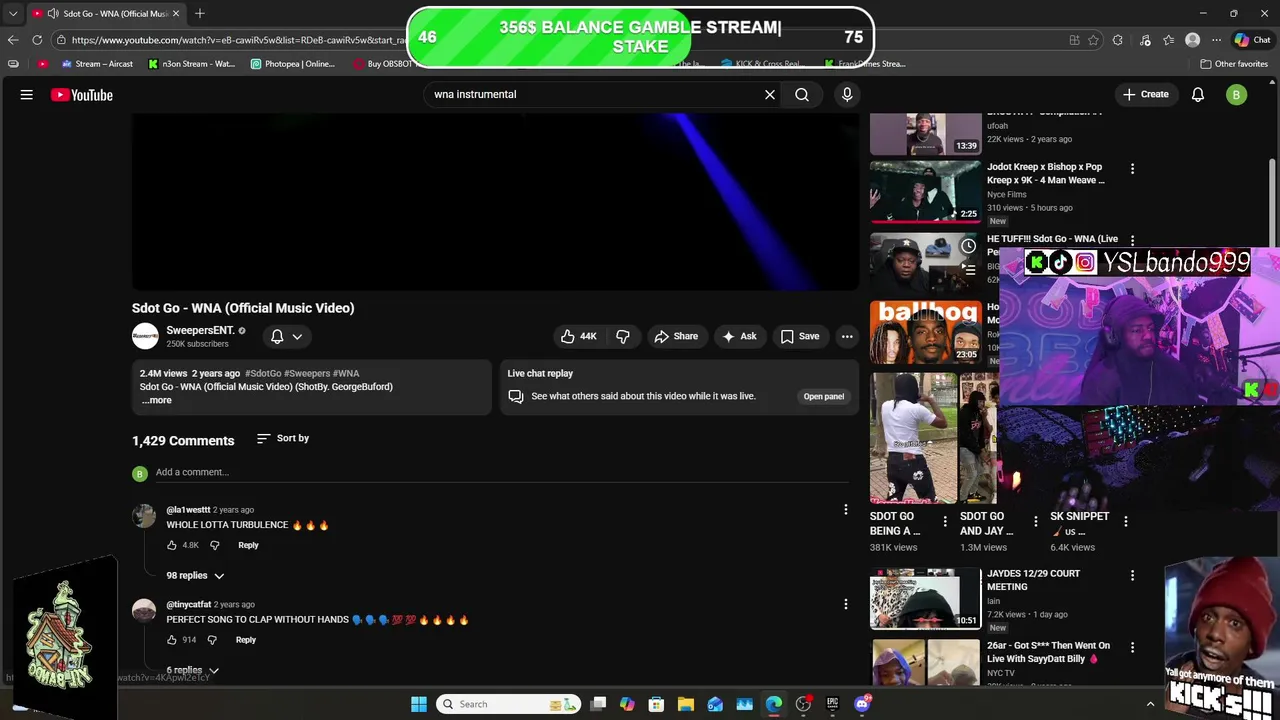This screenshot has width=1280, height=720.
Task: Open the Other favorites folder
Action: click(1234, 64)
